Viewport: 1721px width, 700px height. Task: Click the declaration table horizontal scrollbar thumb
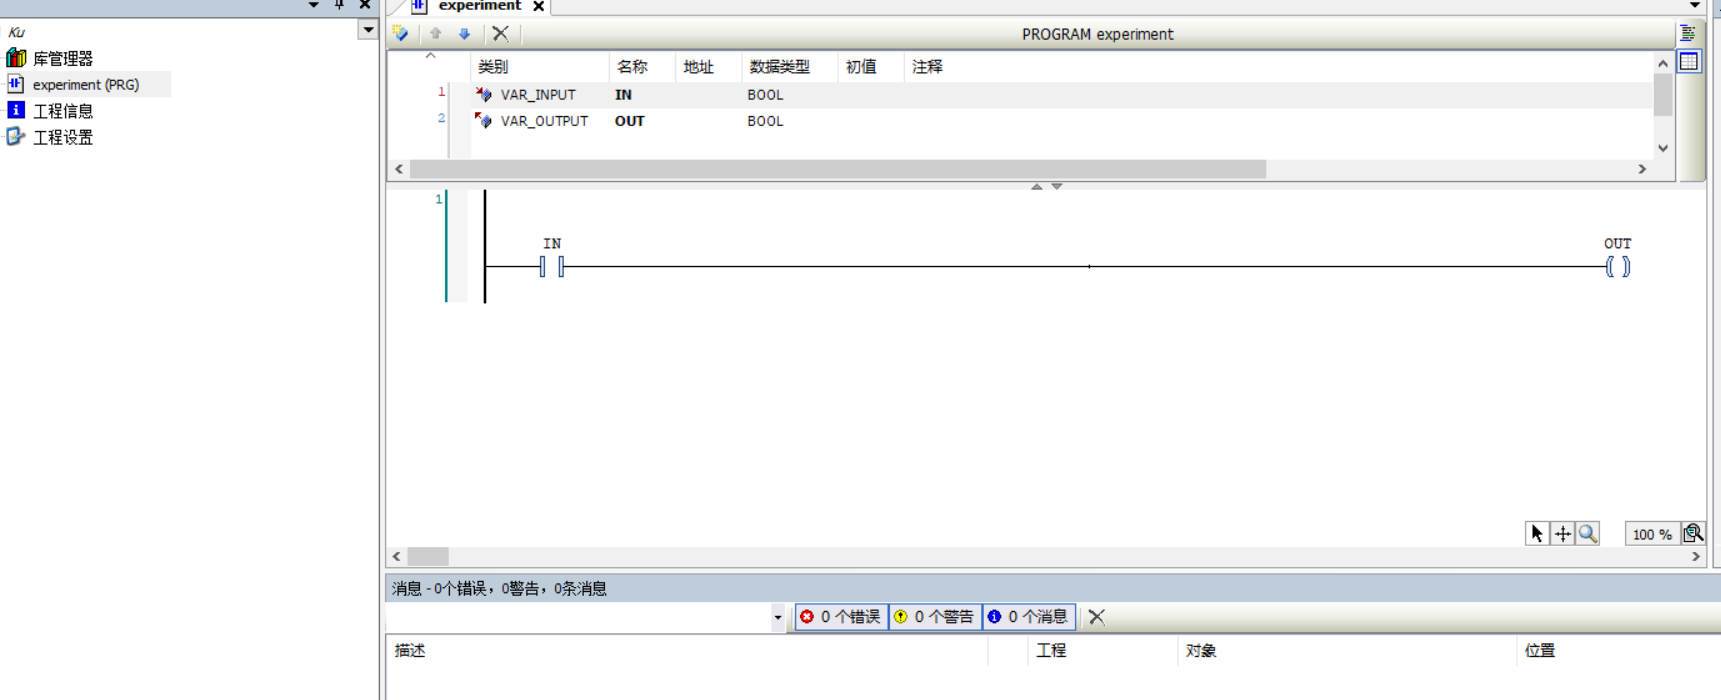point(838,169)
